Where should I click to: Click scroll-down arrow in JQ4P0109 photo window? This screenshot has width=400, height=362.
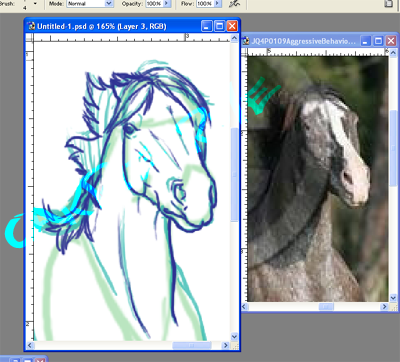click(393, 298)
